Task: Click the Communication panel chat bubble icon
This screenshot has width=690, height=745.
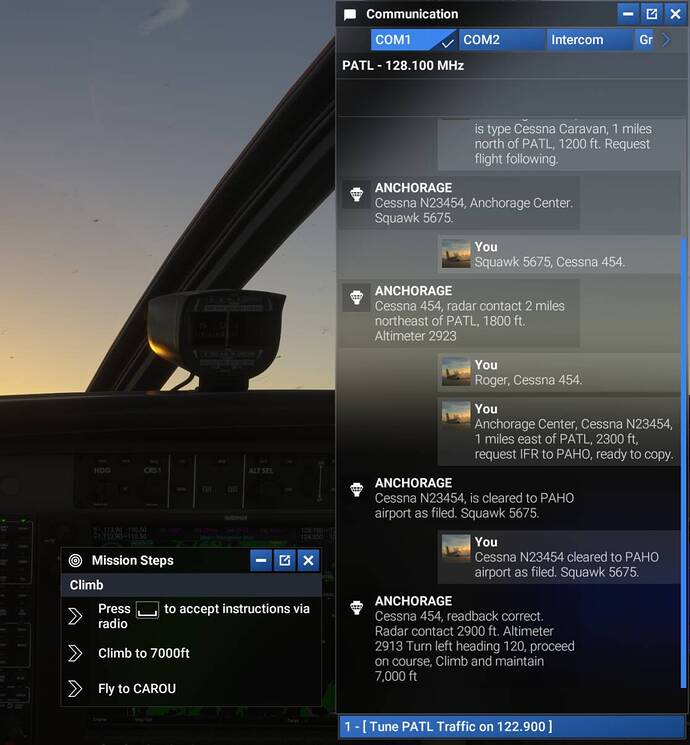Action: pos(350,14)
